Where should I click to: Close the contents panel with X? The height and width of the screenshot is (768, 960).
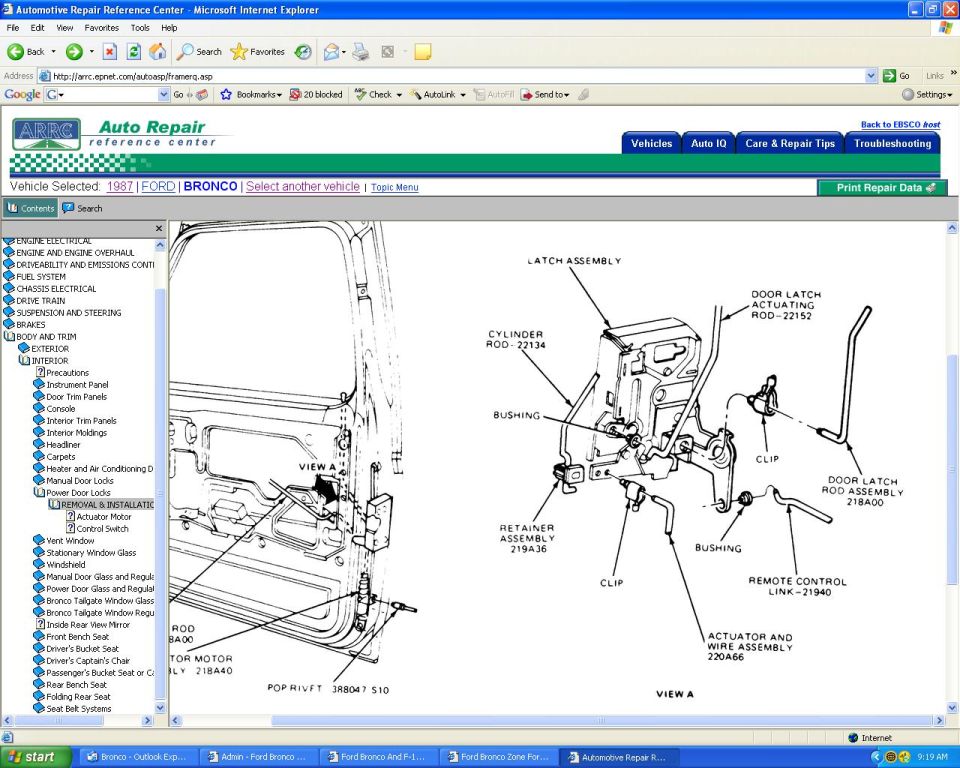pyautogui.click(x=159, y=228)
